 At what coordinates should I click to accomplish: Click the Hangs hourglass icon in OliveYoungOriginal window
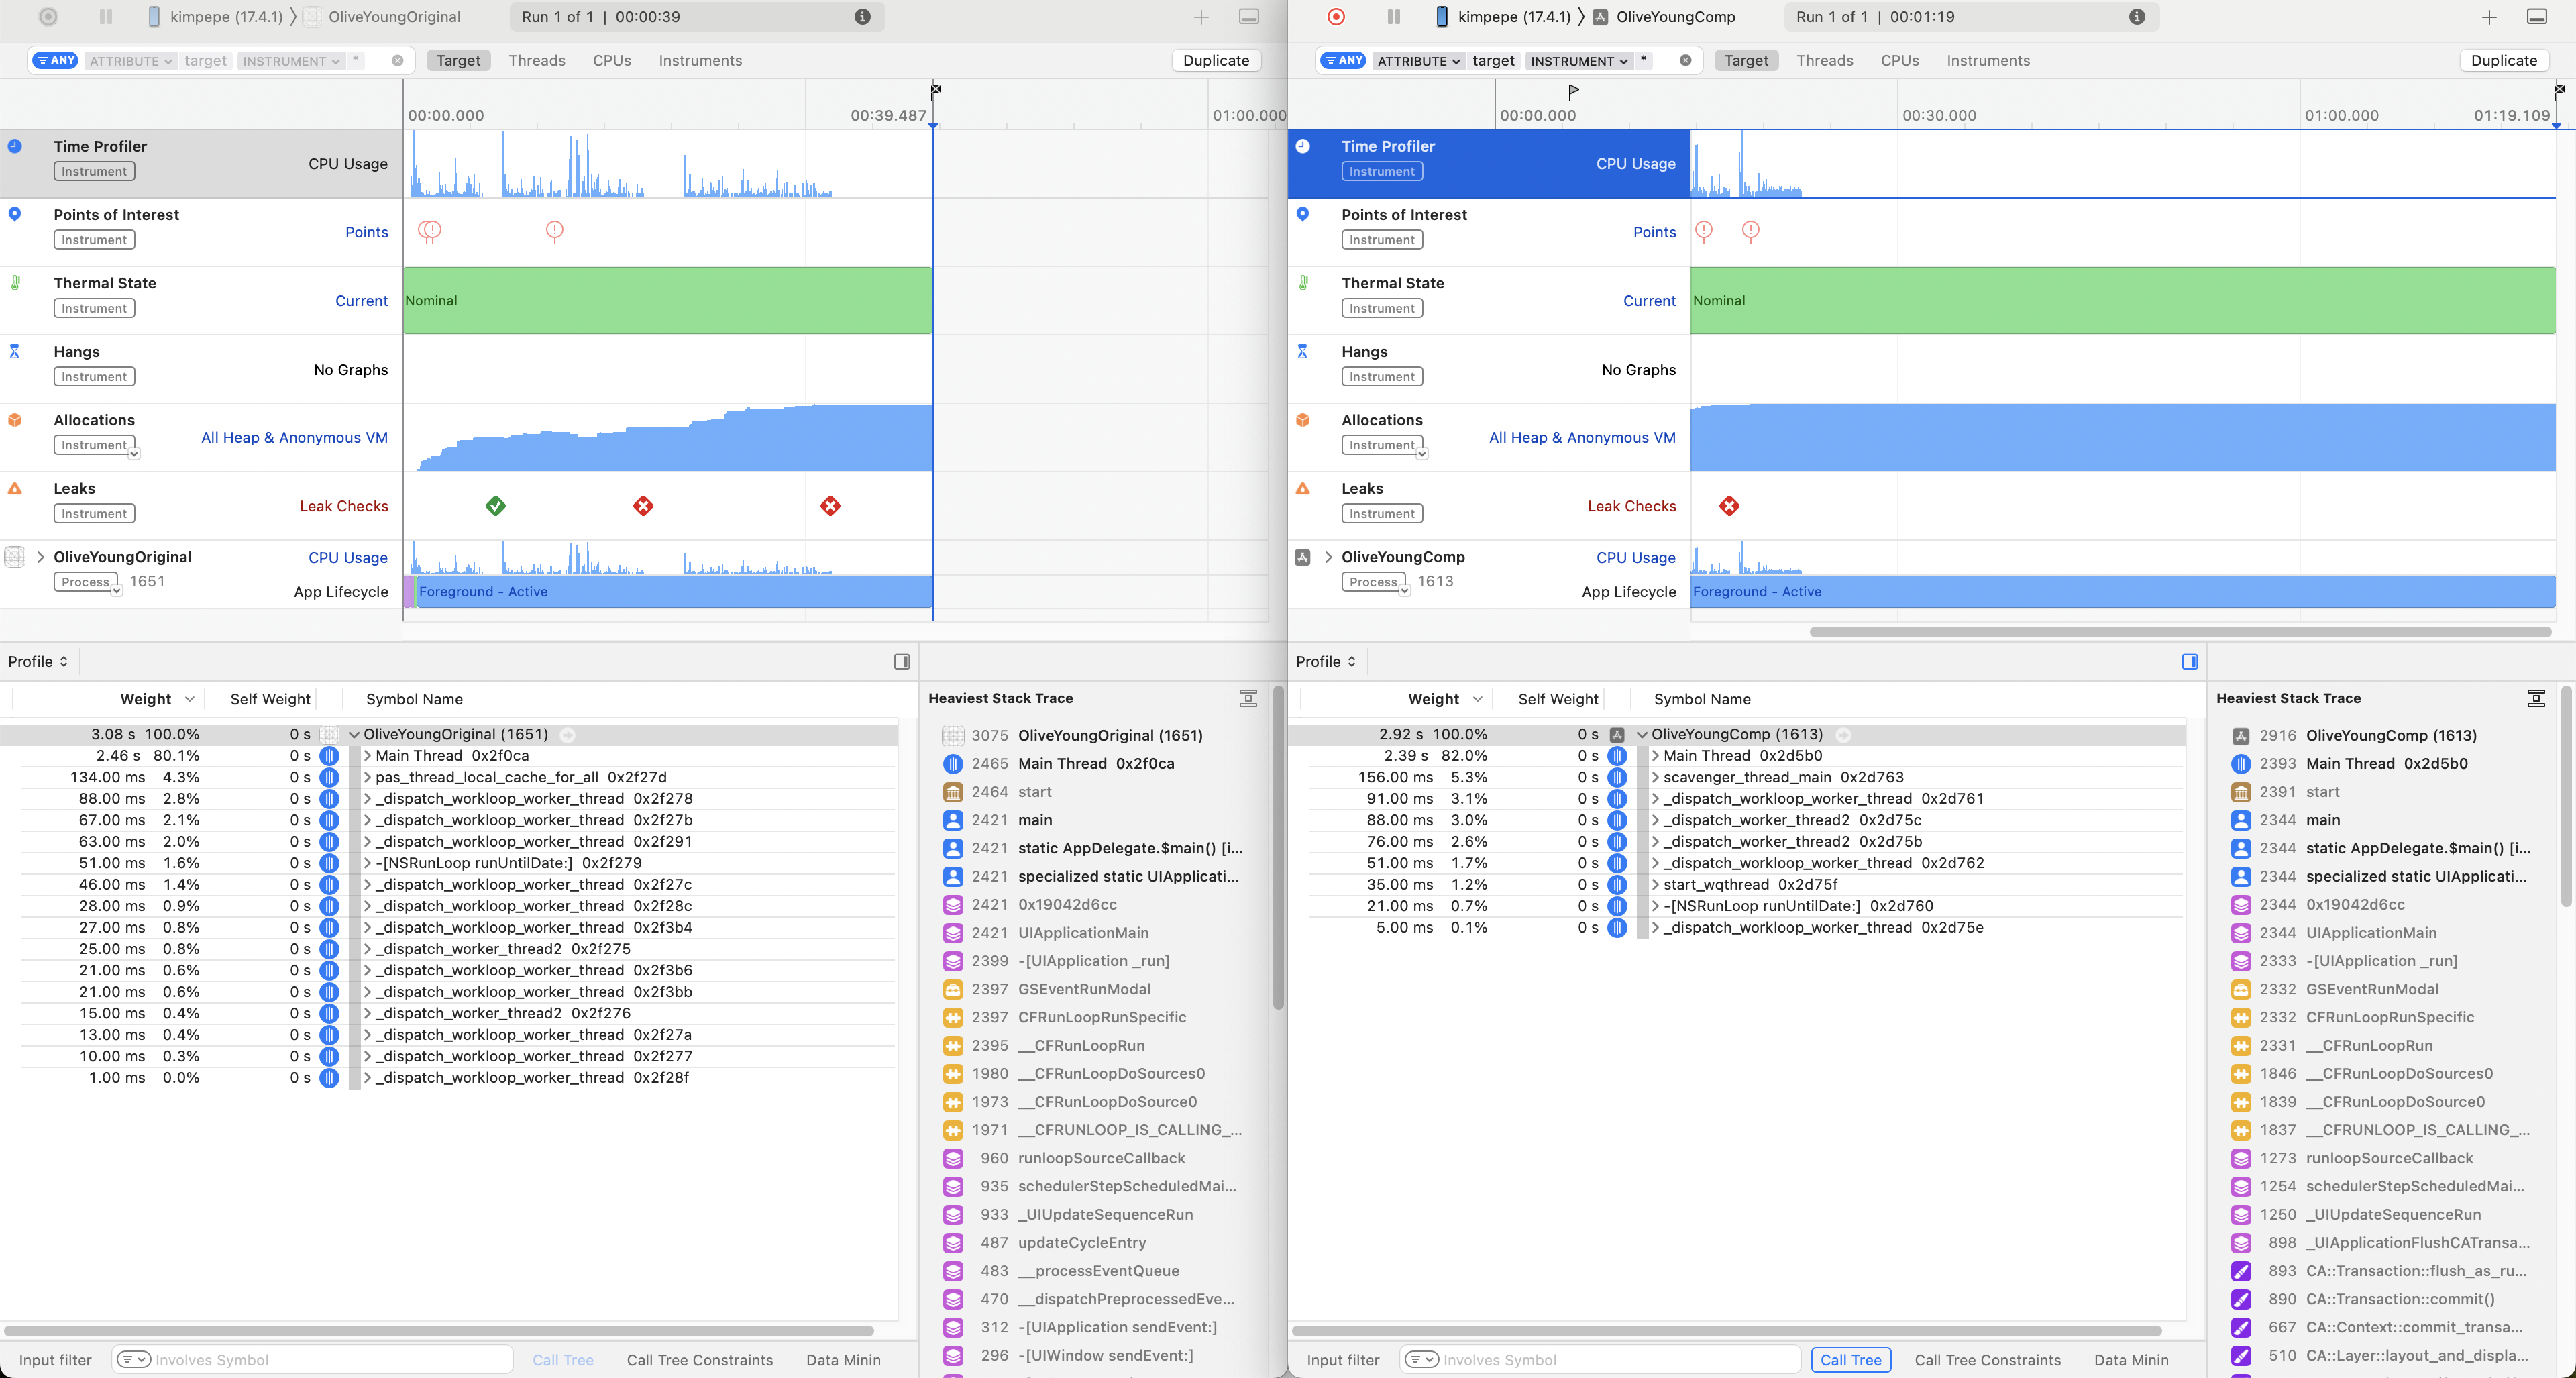pos(15,351)
